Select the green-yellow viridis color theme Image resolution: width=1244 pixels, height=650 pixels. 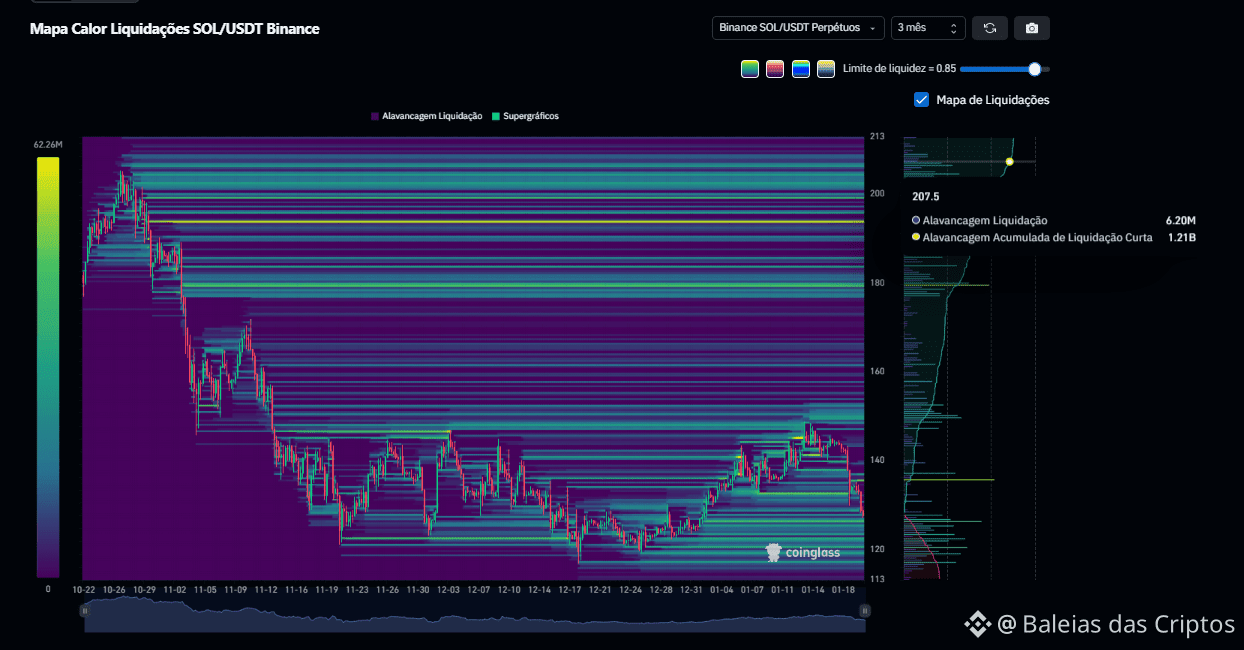(x=749, y=69)
